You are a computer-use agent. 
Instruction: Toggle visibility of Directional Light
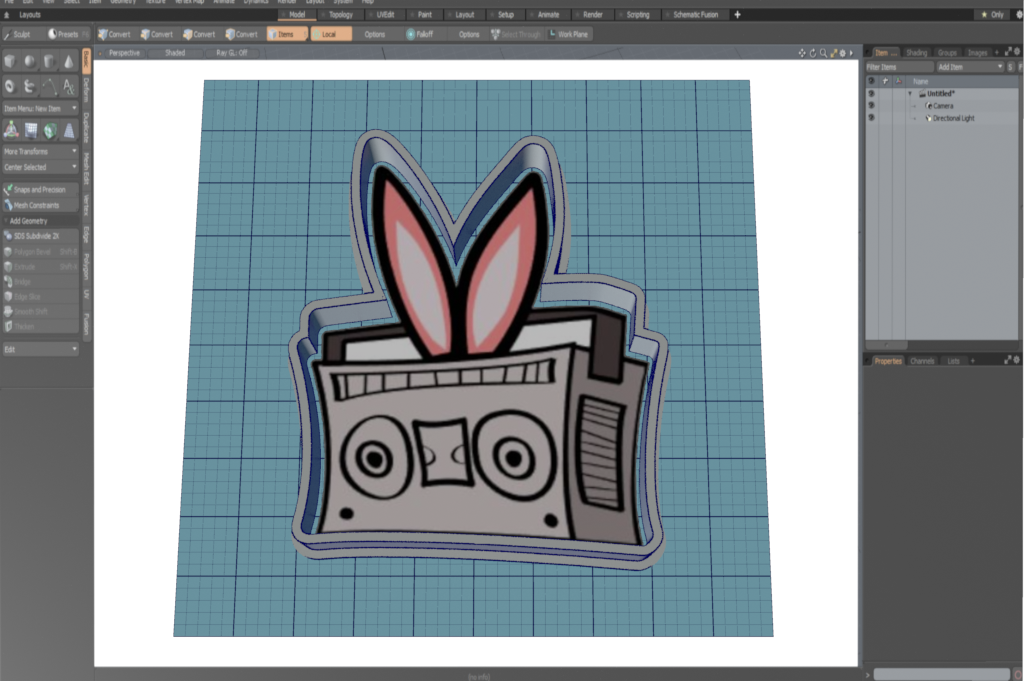pyautogui.click(x=871, y=118)
